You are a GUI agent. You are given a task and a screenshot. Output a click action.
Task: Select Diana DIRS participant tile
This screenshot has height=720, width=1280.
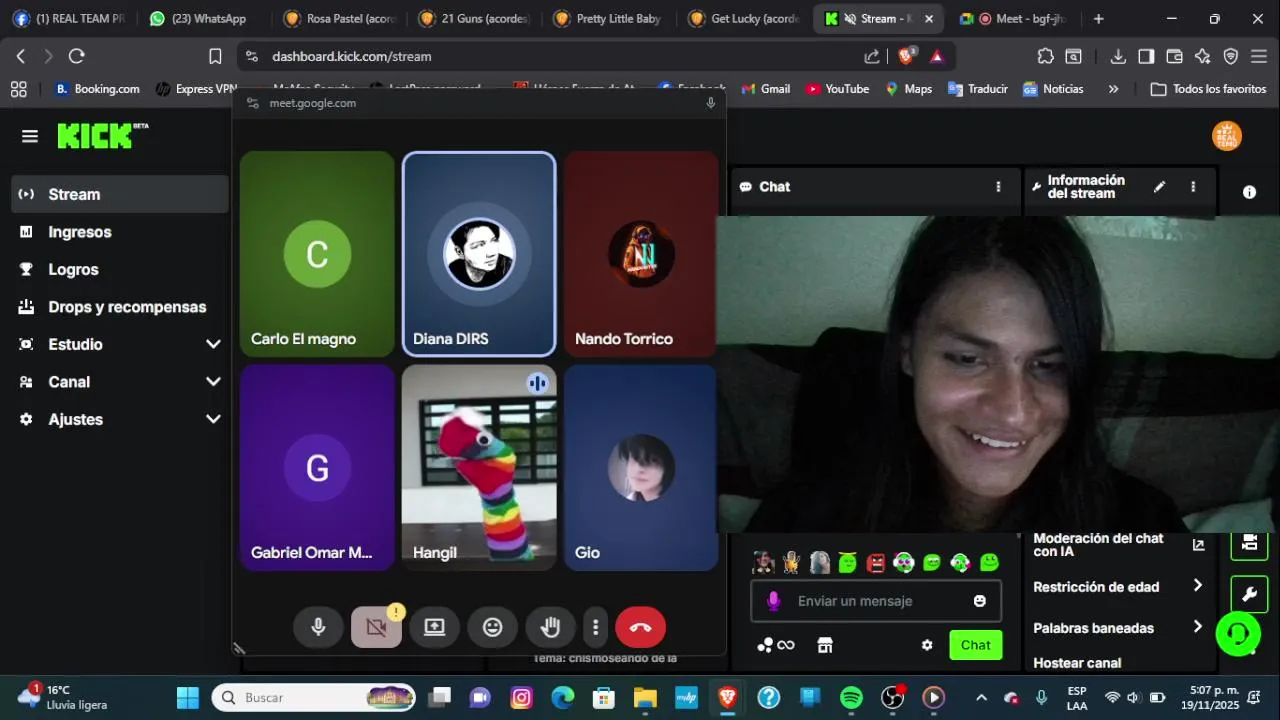[479, 254]
